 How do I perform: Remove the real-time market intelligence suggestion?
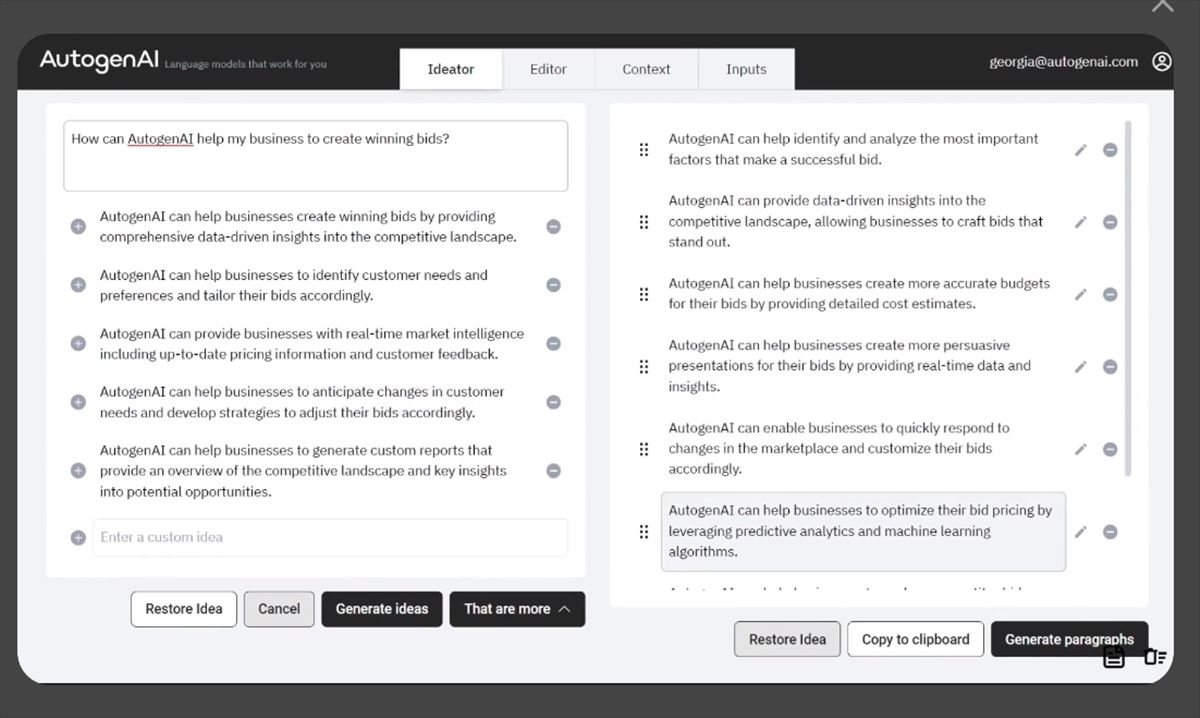pos(553,344)
